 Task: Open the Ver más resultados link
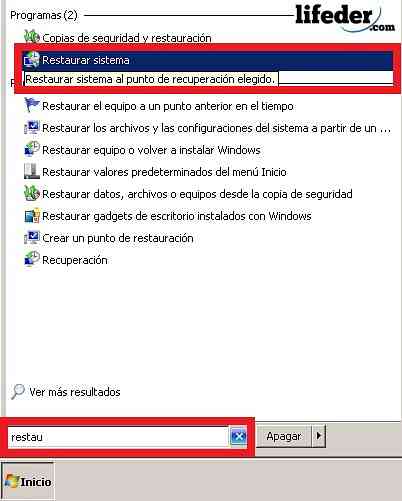click(75, 392)
